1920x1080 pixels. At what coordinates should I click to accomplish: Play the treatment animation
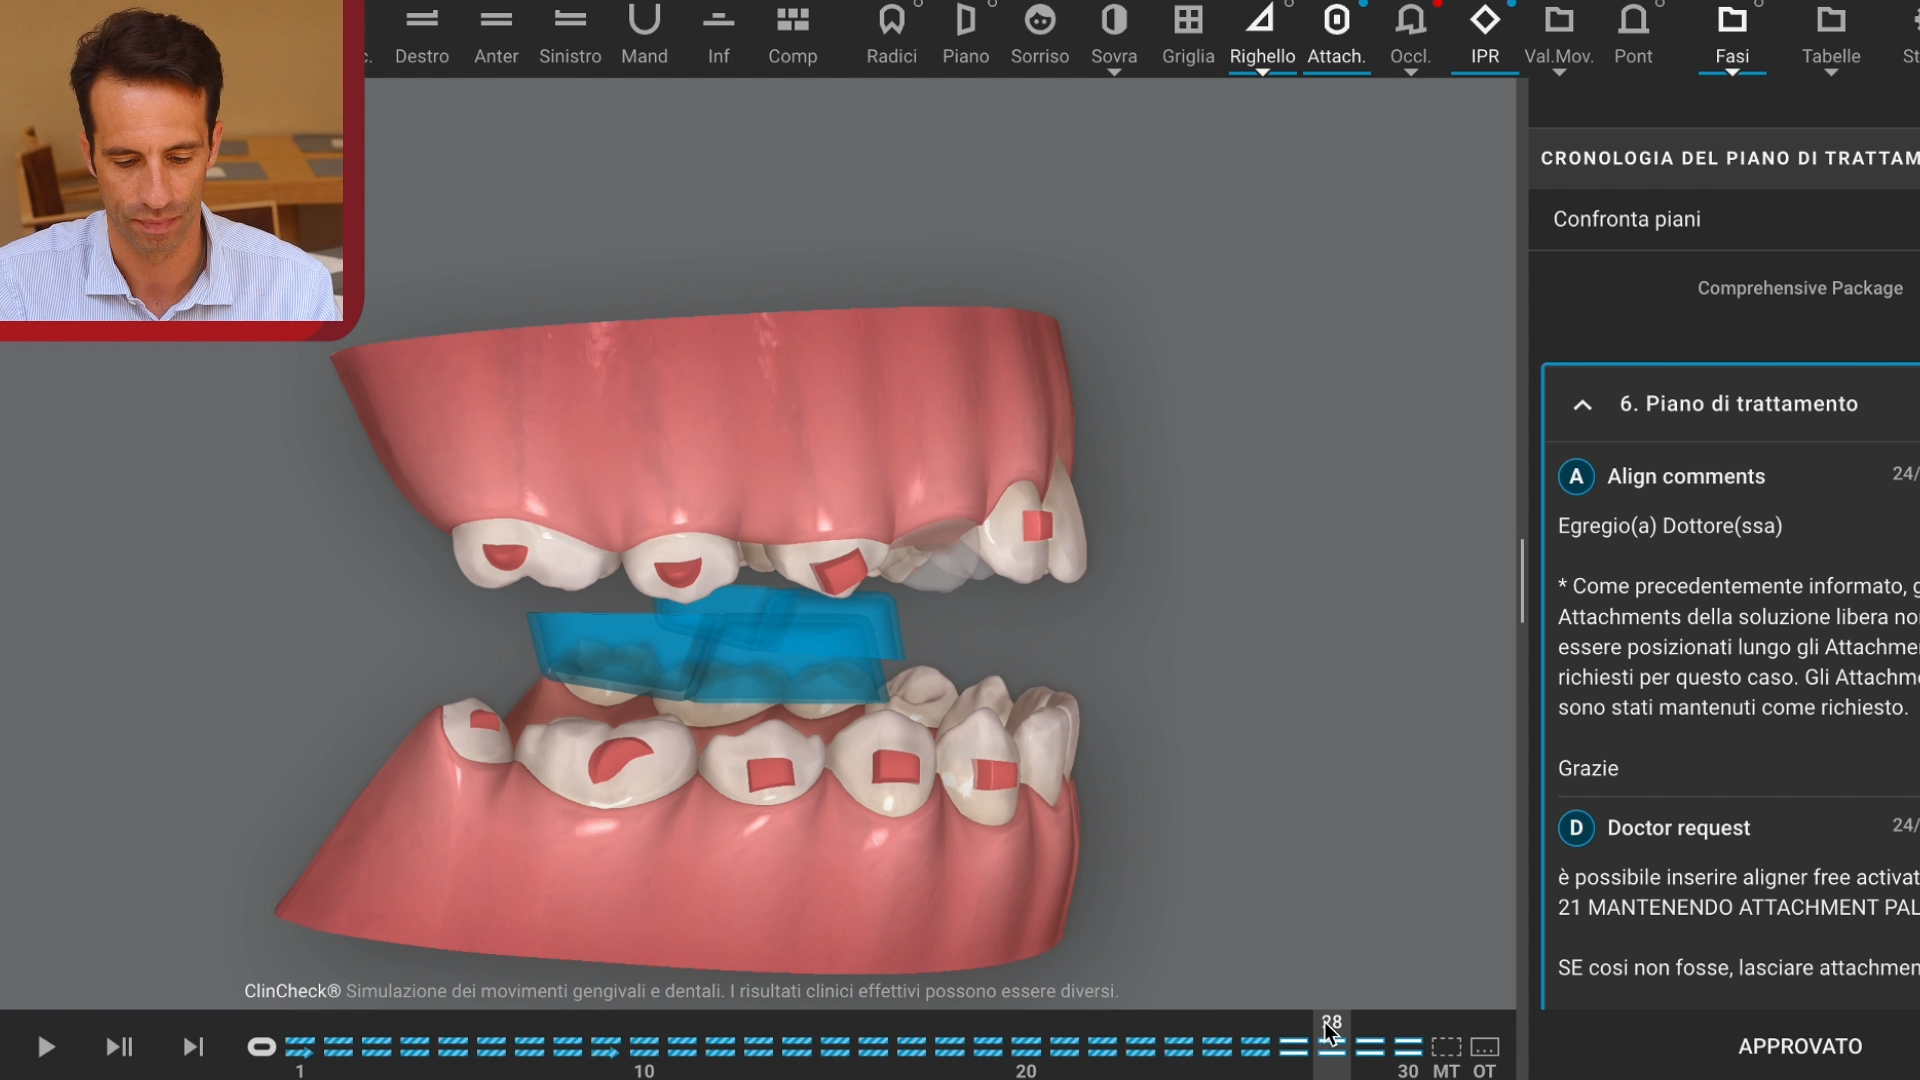[x=46, y=1047]
